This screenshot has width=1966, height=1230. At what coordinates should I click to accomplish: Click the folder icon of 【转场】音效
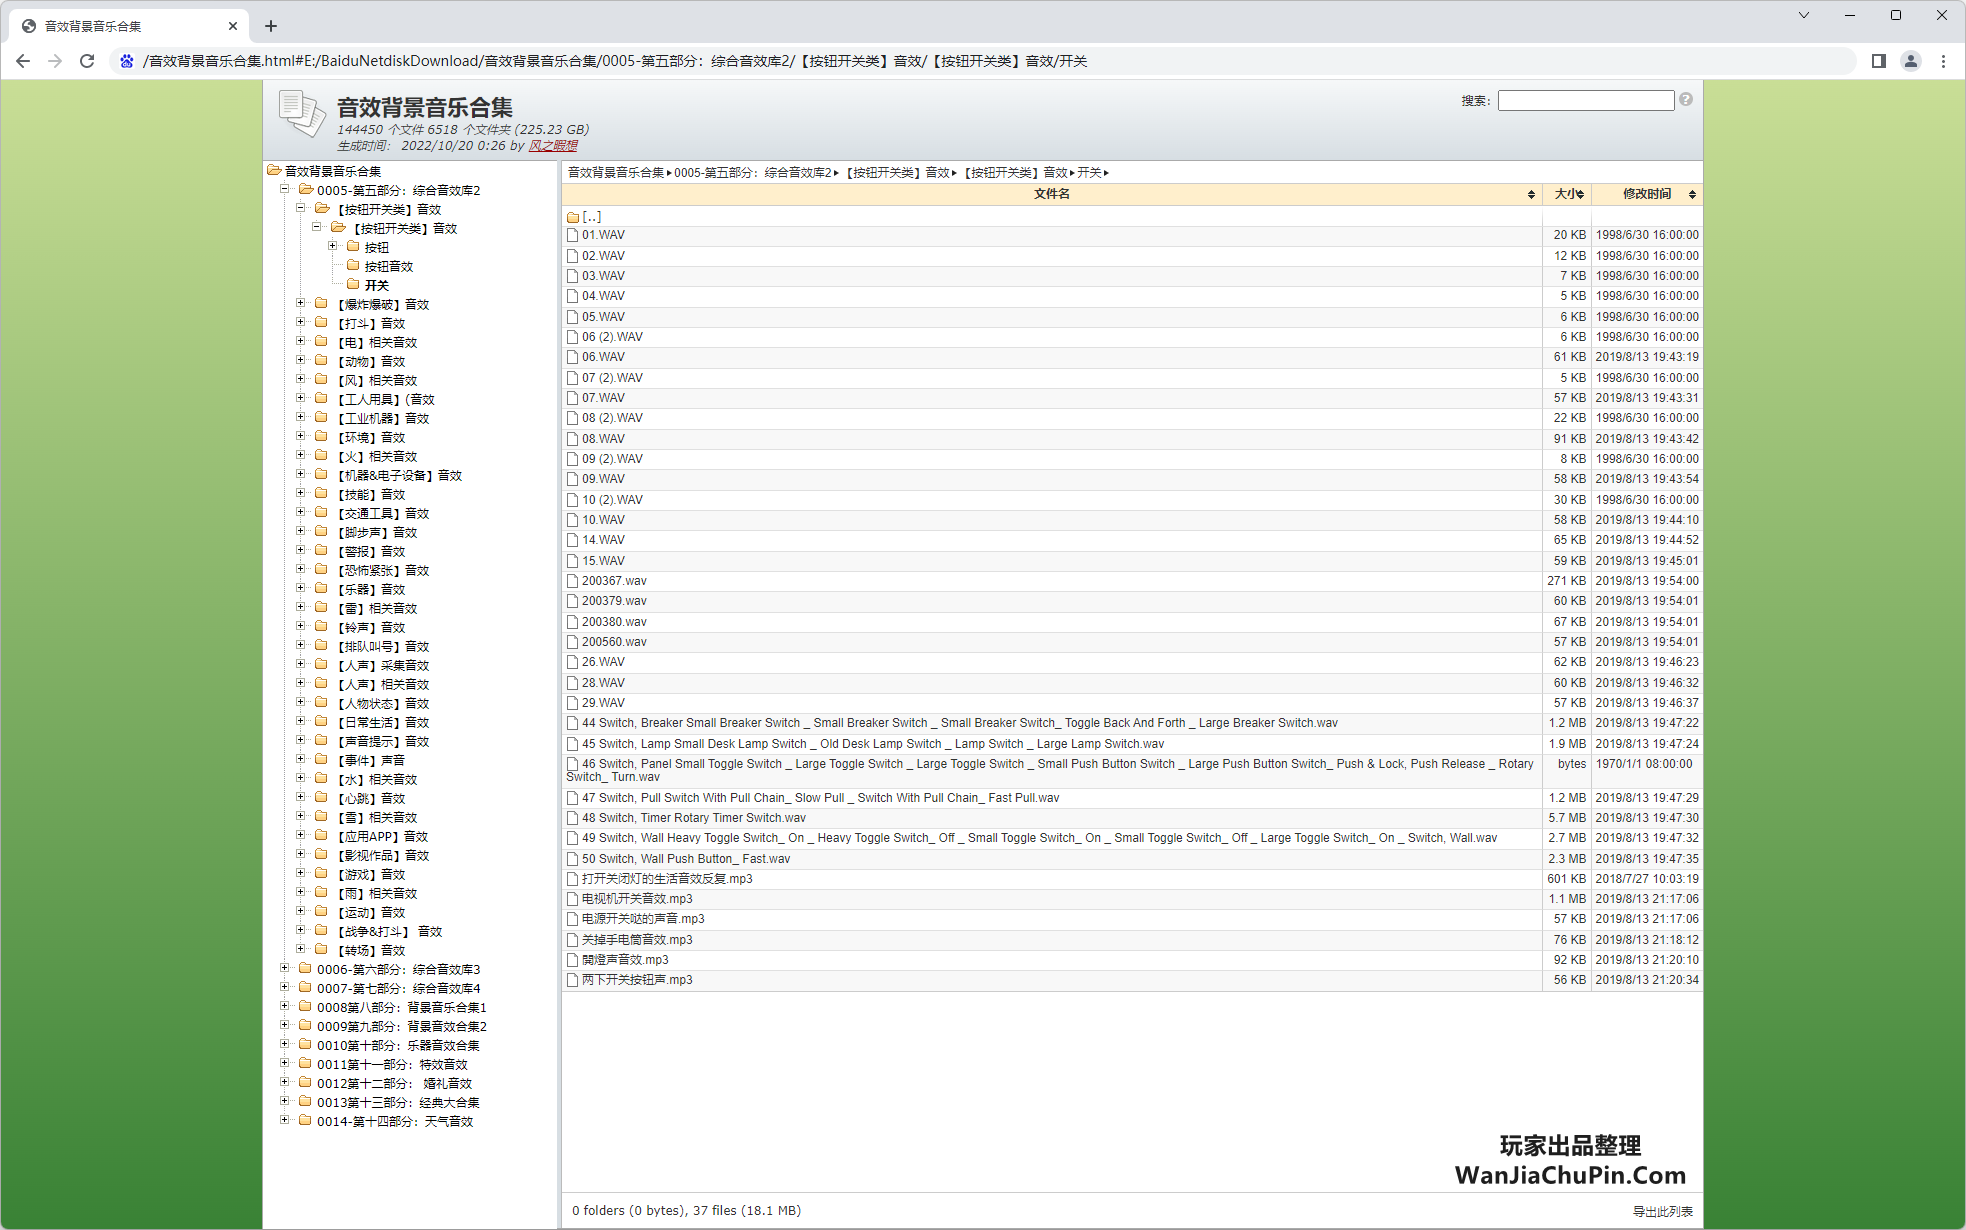[321, 949]
